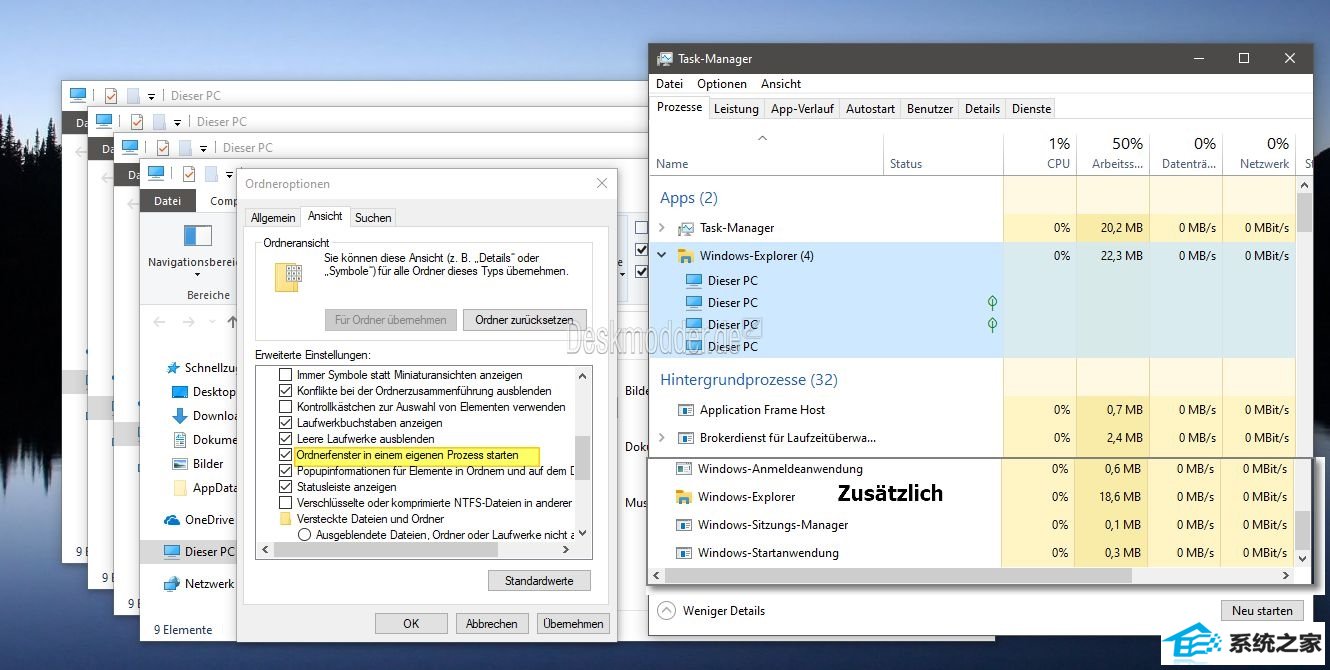Screen dimensions: 1330x670
Task: Click the Explorer Back arrow button
Action: 160,322
